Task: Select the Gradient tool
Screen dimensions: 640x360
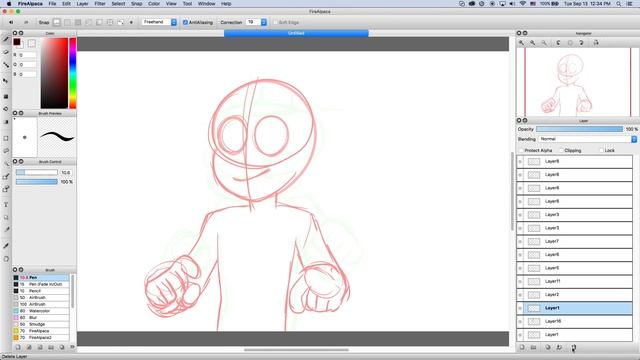Action: click(6, 122)
